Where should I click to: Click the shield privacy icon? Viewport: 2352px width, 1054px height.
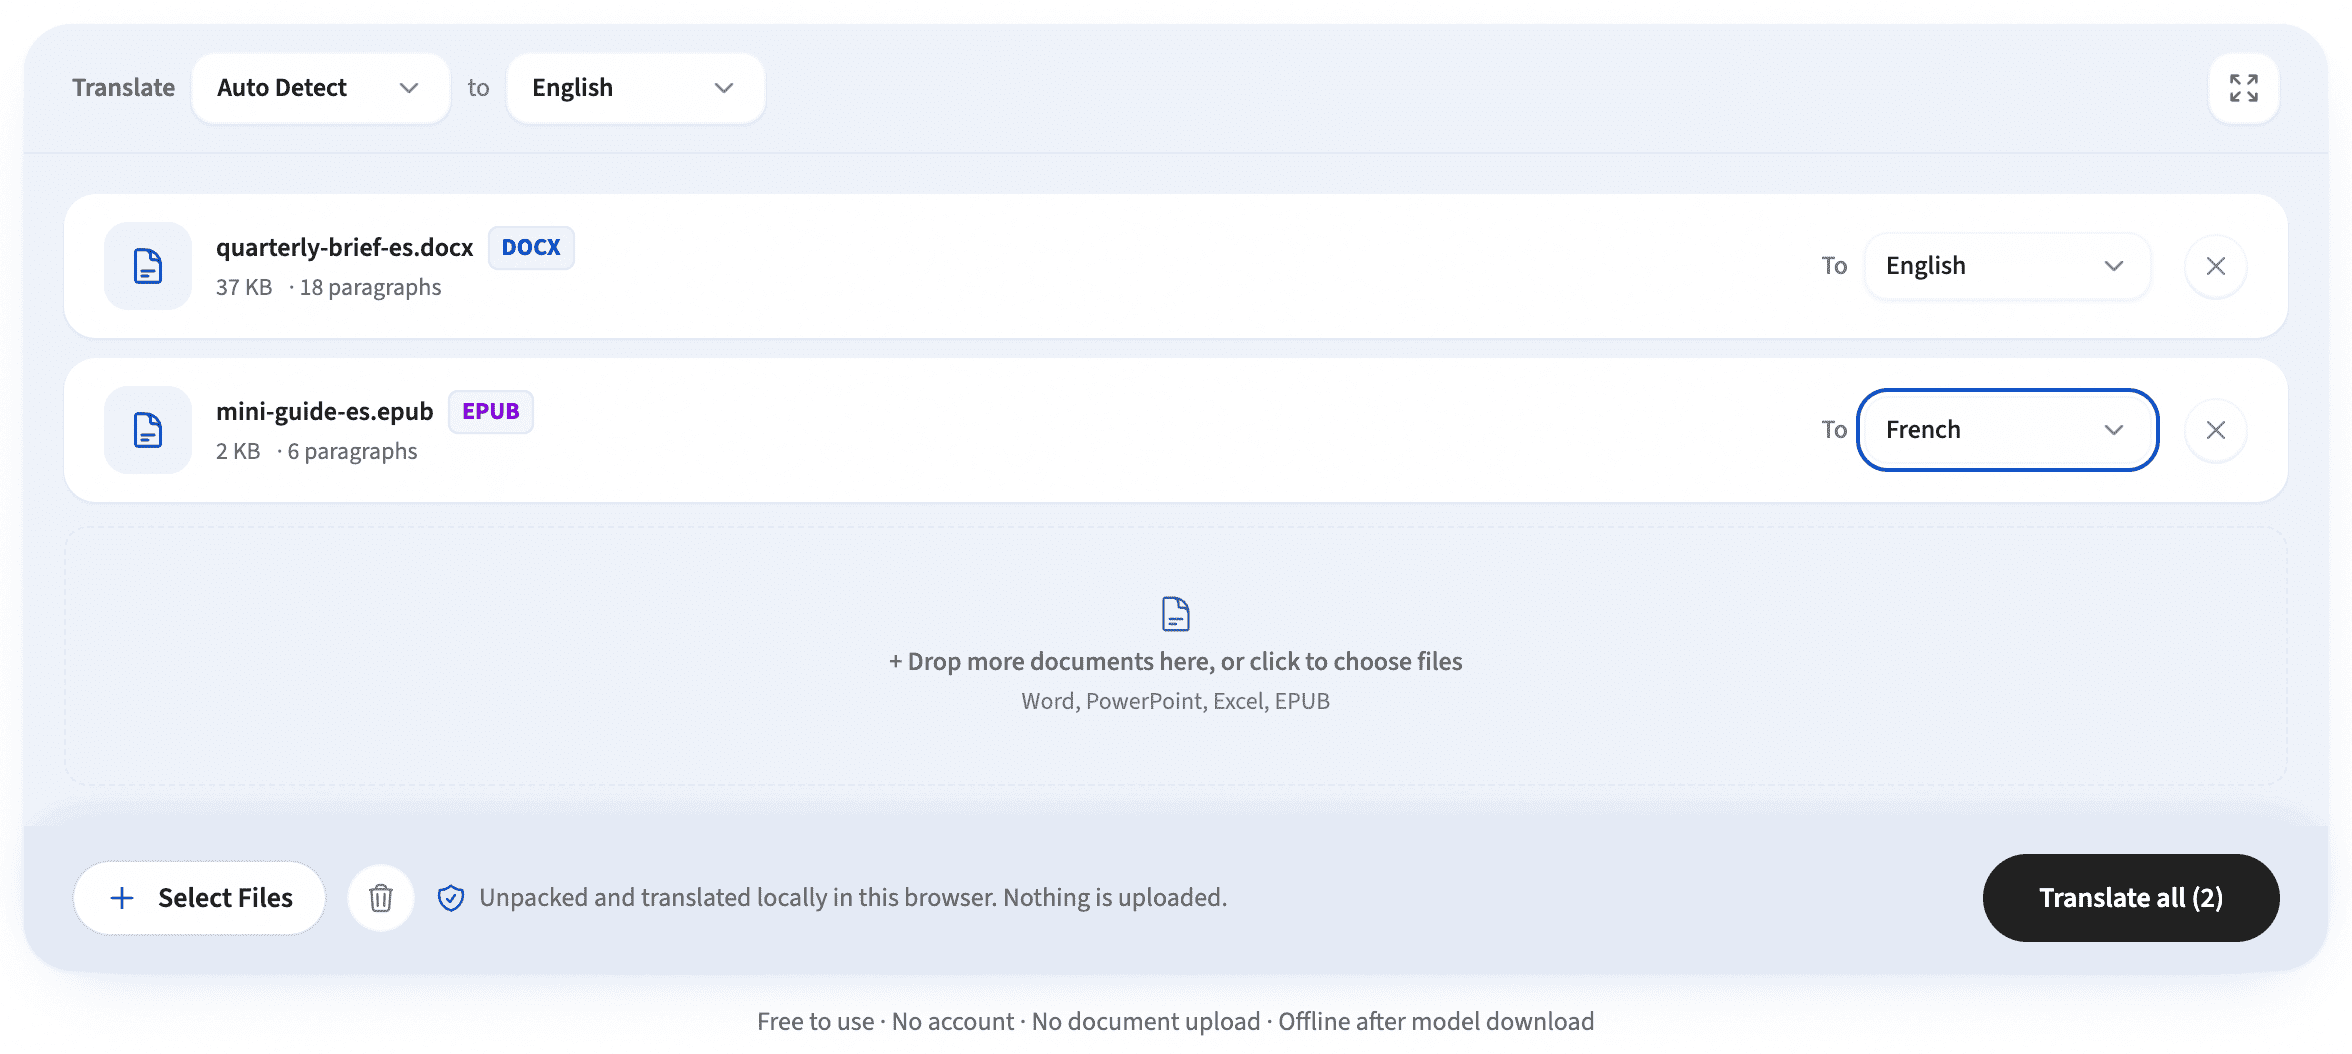point(451,898)
